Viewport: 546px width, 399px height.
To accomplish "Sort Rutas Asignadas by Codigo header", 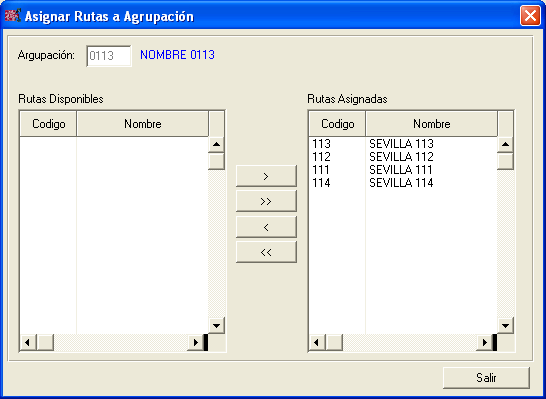I will click(337, 124).
